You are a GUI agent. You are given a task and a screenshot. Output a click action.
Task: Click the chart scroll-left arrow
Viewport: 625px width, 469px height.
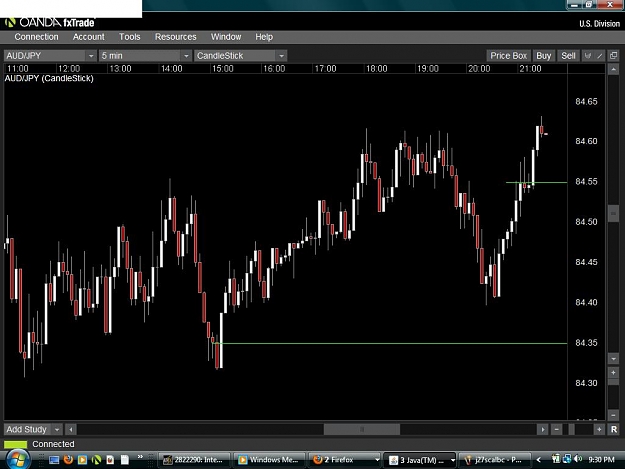click(x=71, y=429)
